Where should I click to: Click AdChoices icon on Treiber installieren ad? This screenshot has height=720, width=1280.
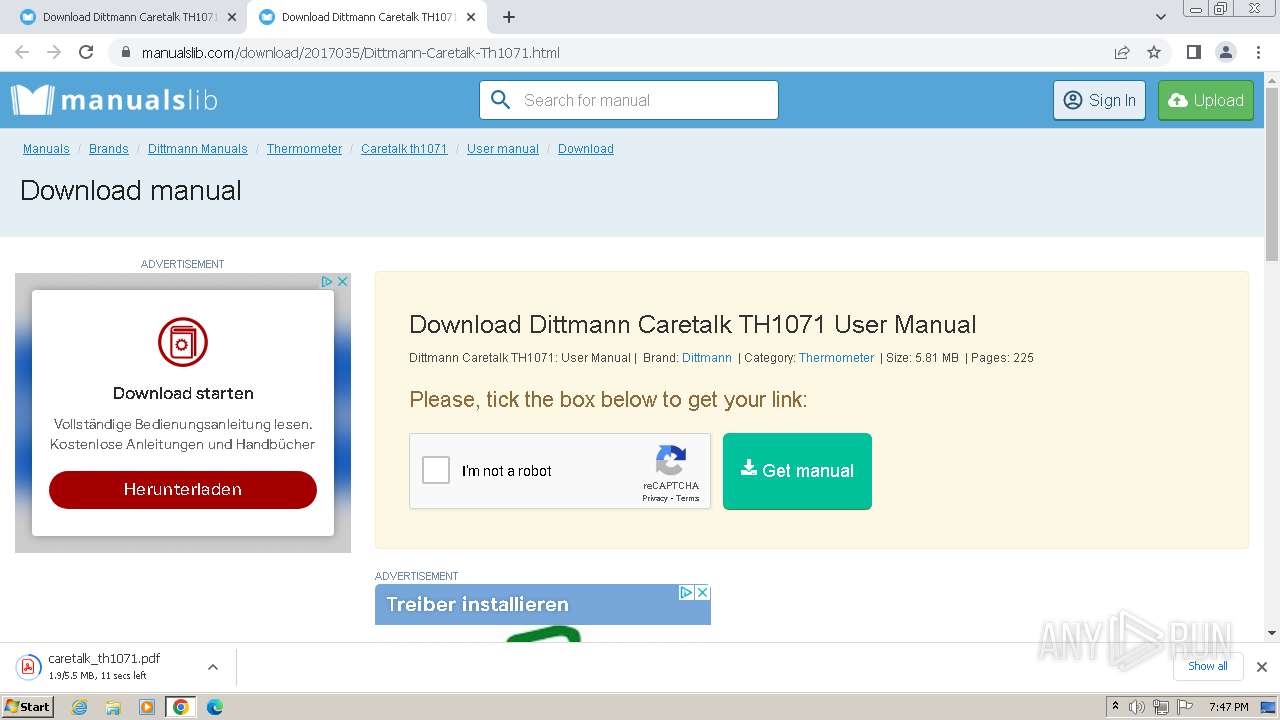(686, 592)
